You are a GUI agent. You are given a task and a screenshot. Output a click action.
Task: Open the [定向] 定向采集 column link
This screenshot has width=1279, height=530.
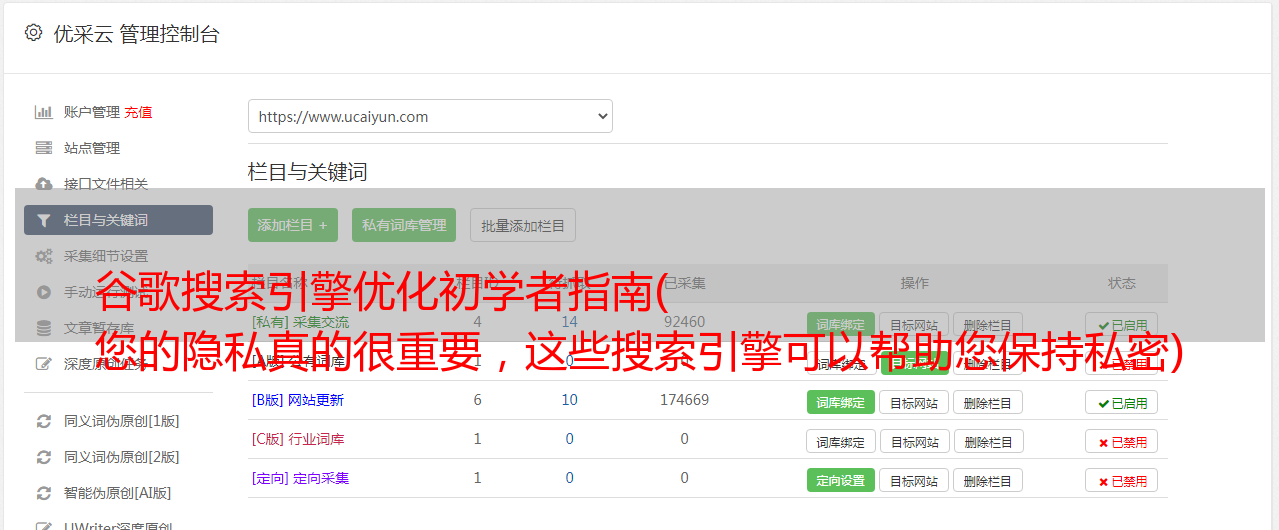click(301, 478)
